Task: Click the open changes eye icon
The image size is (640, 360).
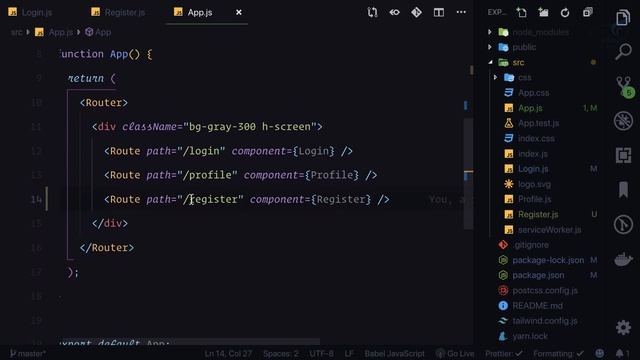Action: [394, 12]
